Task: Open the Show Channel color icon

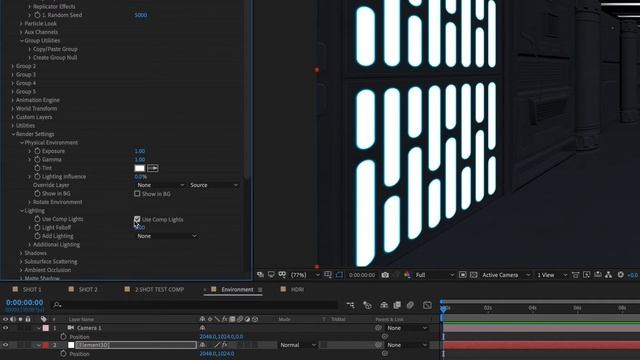Action: coord(407,275)
